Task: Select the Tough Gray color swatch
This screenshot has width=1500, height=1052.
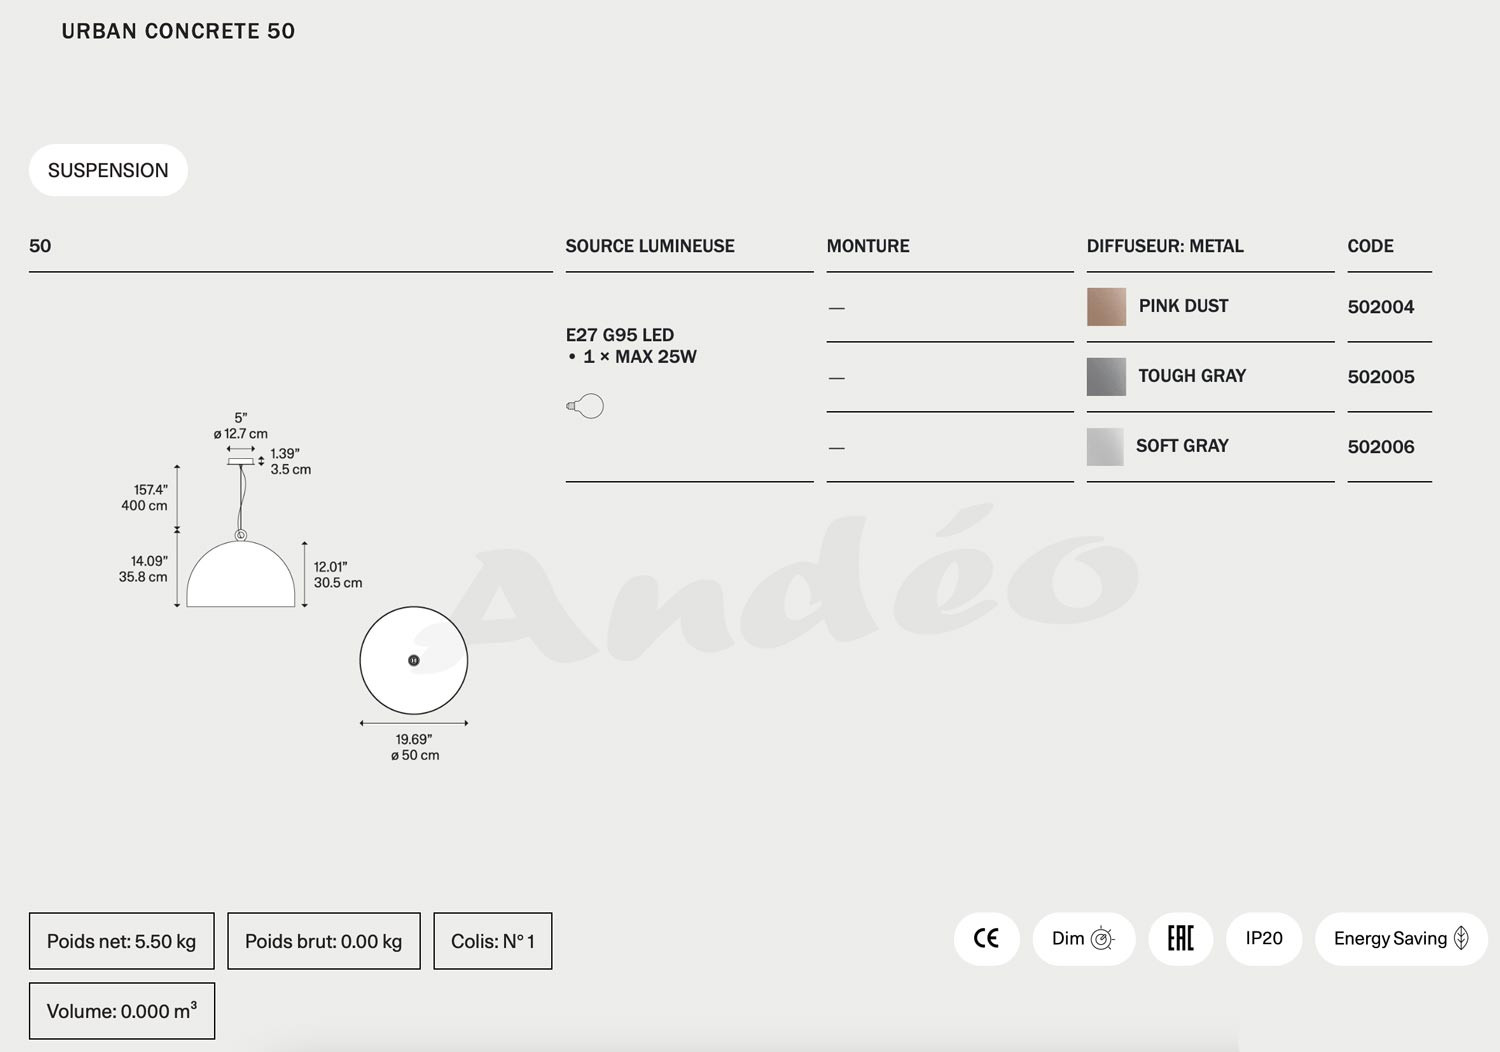Action: pyautogui.click(x=1106, y=377)
